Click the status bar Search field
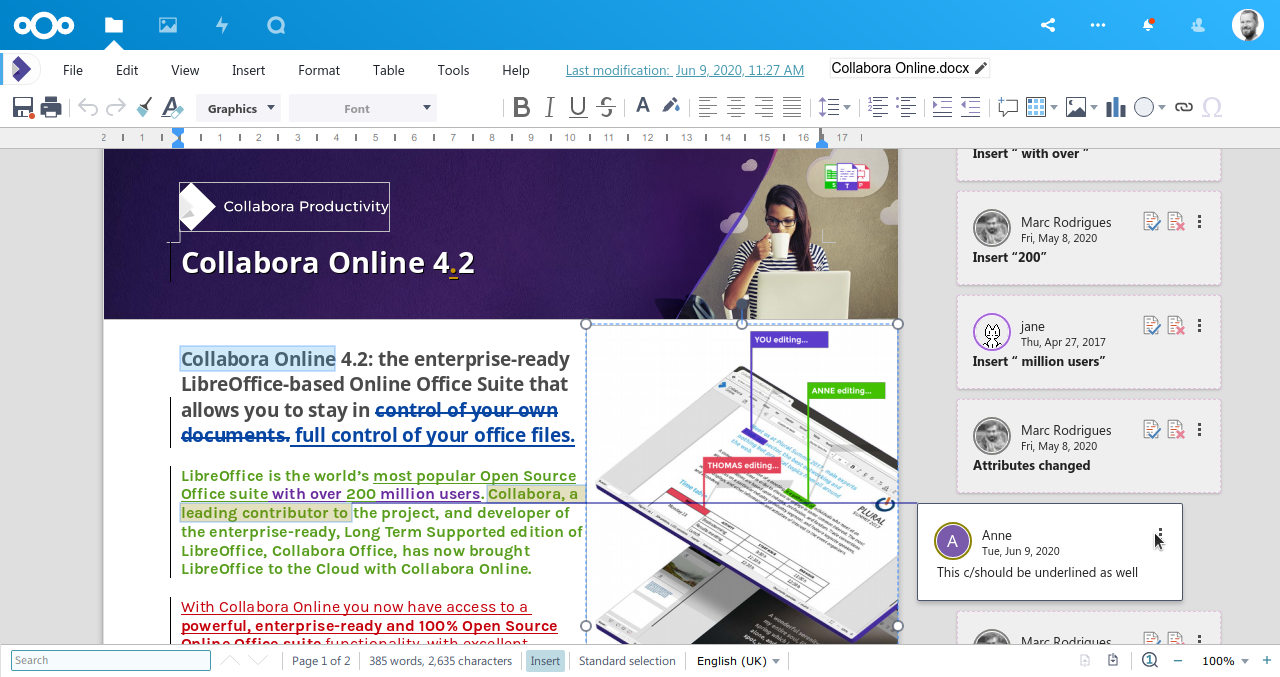1280x677 pixels. coord(111,660)
